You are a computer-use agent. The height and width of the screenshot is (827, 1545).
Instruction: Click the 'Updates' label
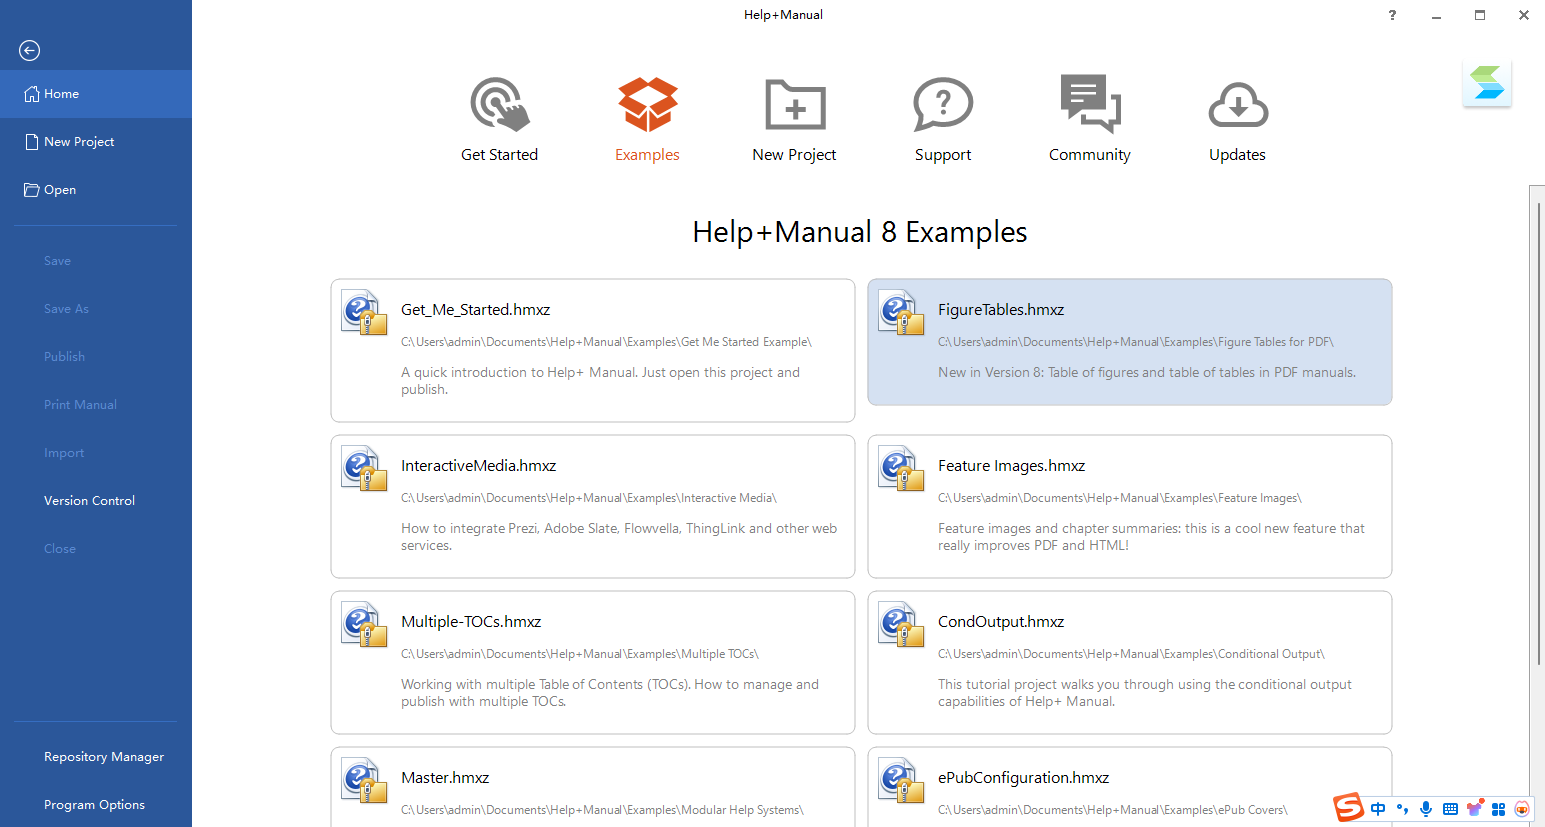coord(1238,155)
